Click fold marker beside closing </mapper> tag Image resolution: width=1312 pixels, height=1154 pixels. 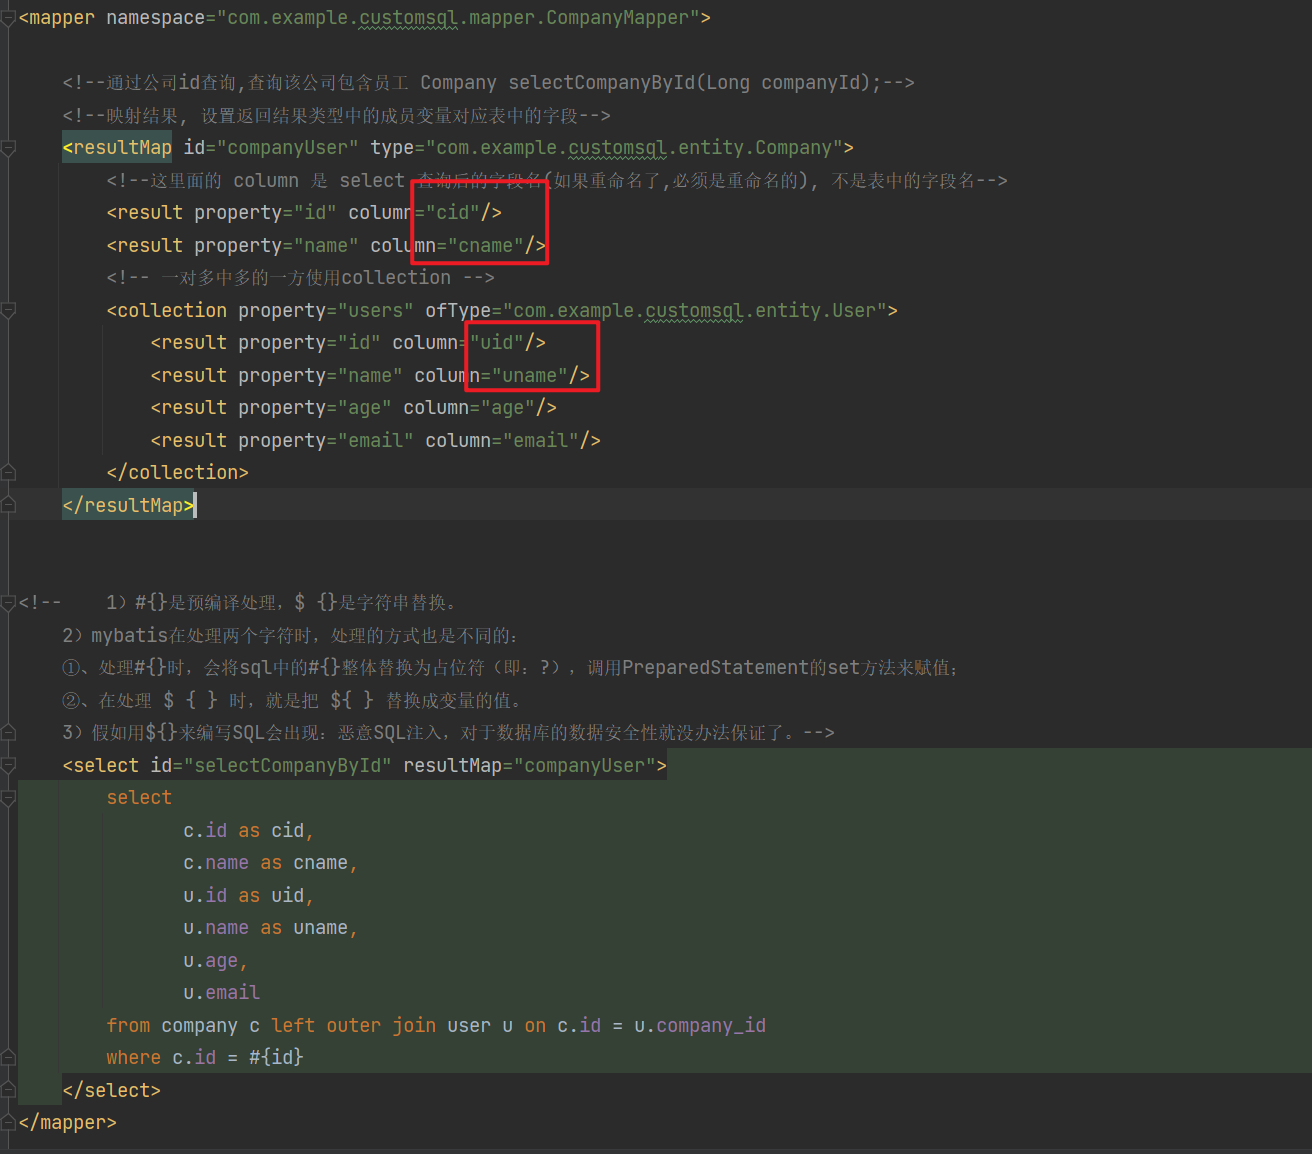[8, 1123]
